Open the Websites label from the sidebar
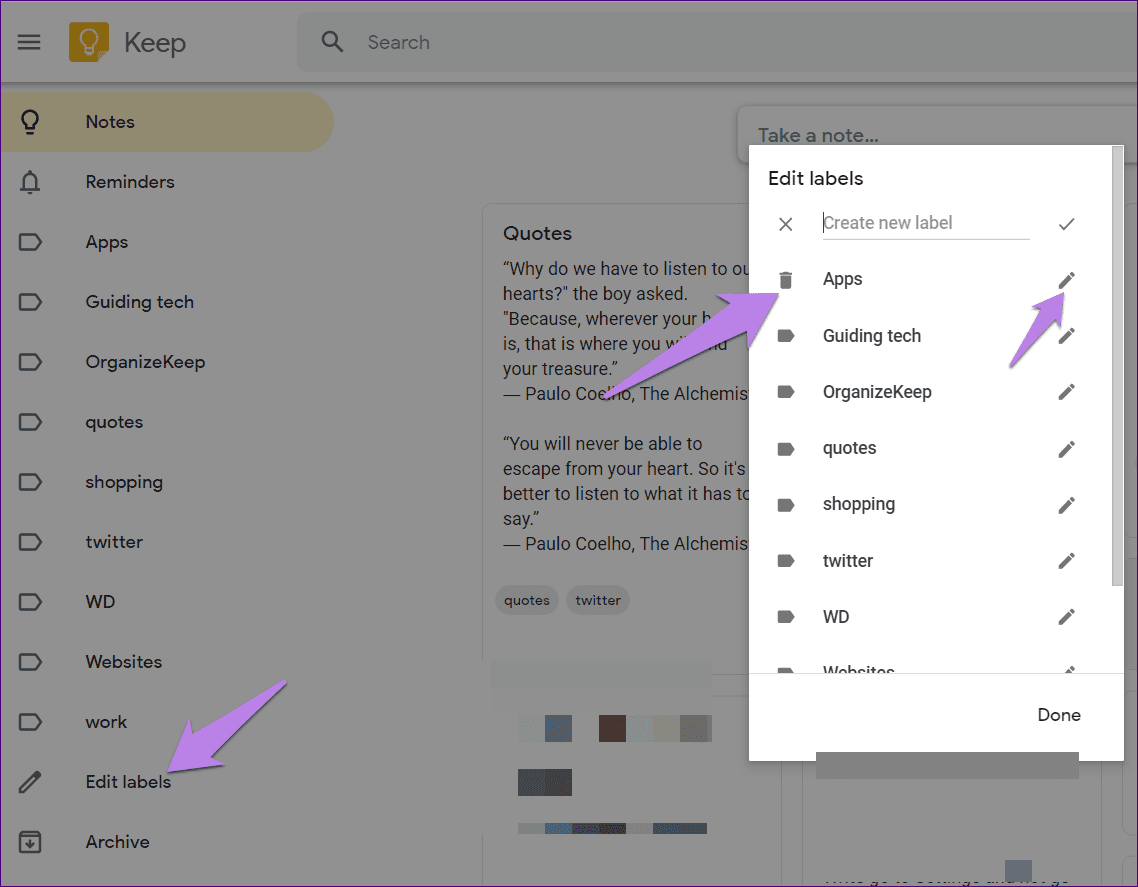The image size is (1138, 887). pyautogui.click(x=123, y=661)
